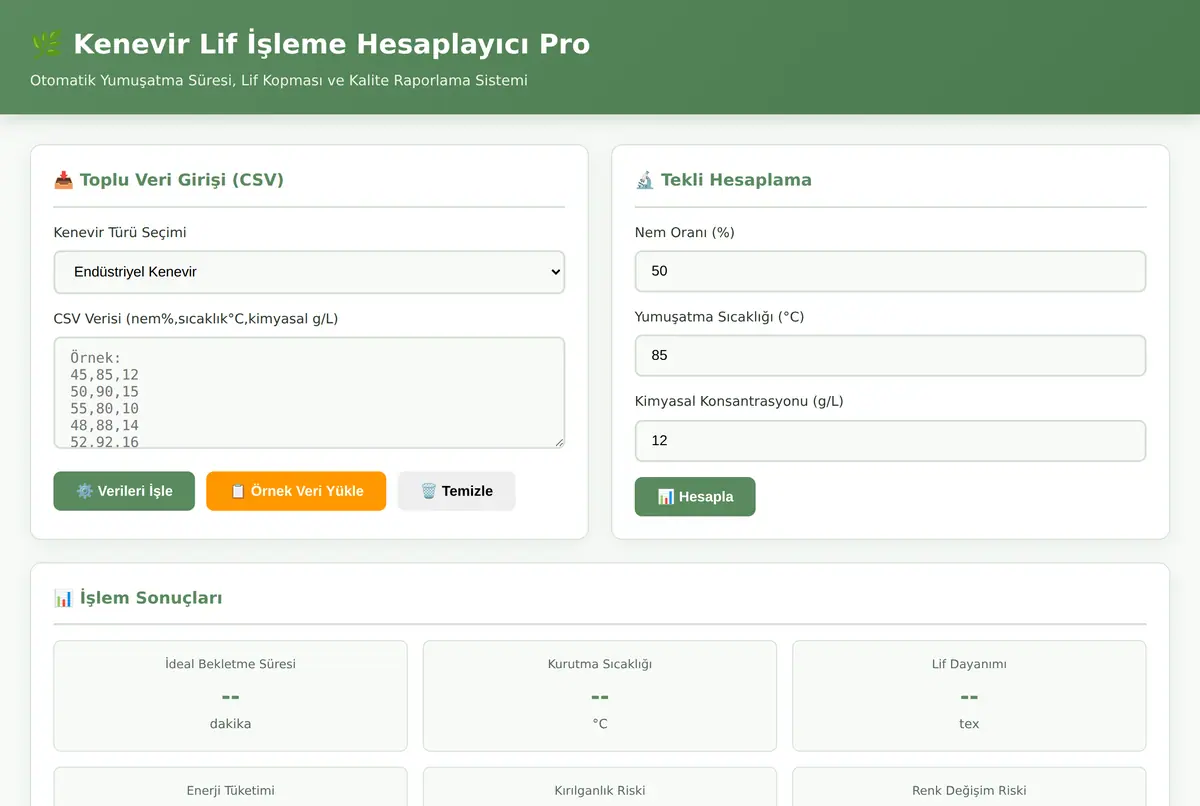Click the Kenevir Lif İşleme Hesaplayıcı Pro title
Viewport: 1200px width, 806px height.
click(331, 44)
